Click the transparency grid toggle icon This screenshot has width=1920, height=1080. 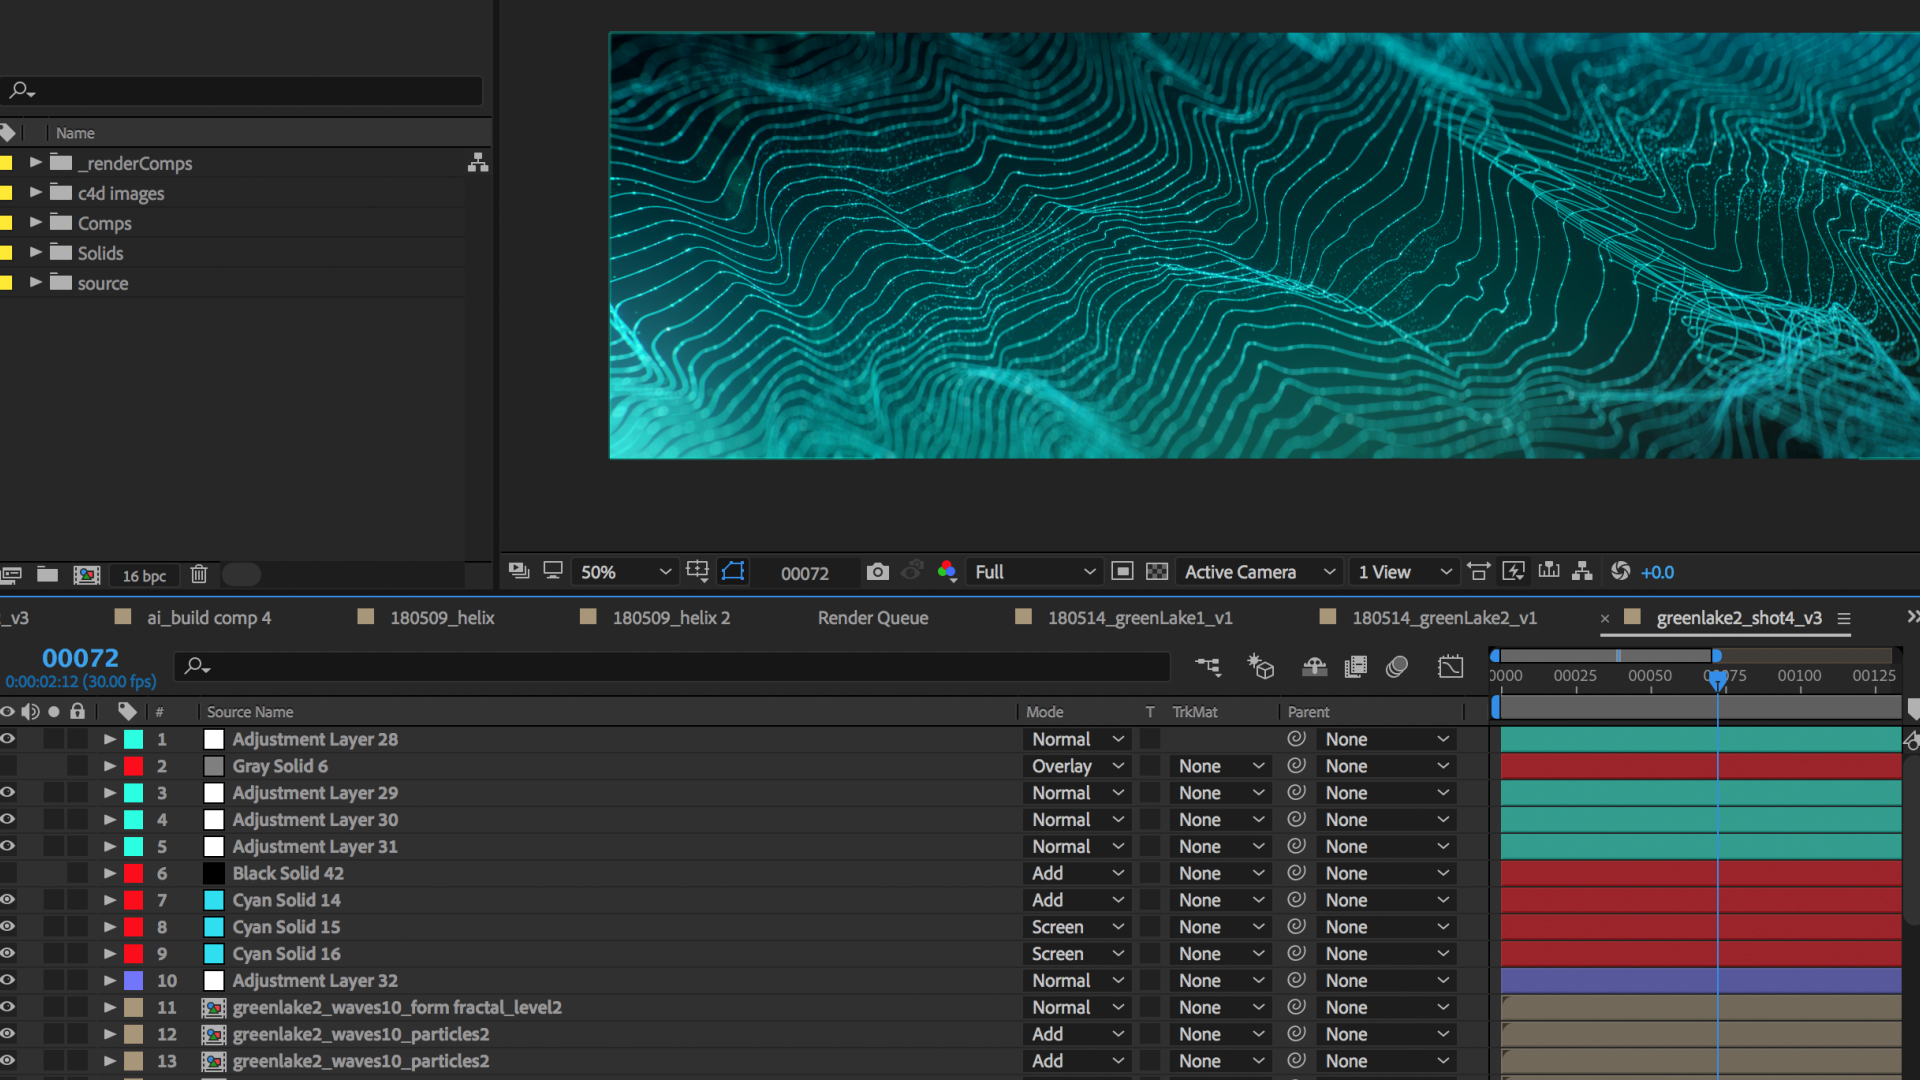(1158, 572)
